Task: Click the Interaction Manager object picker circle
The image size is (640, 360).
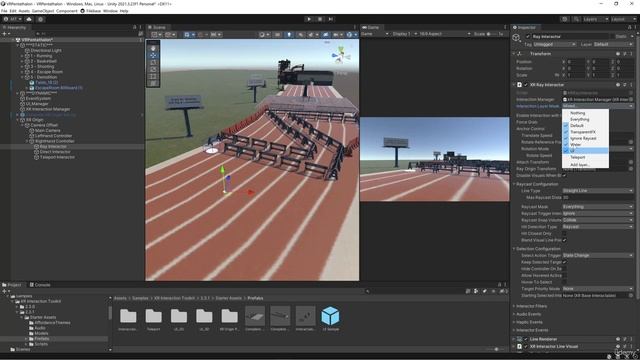Action: click(x=631, y=100)
